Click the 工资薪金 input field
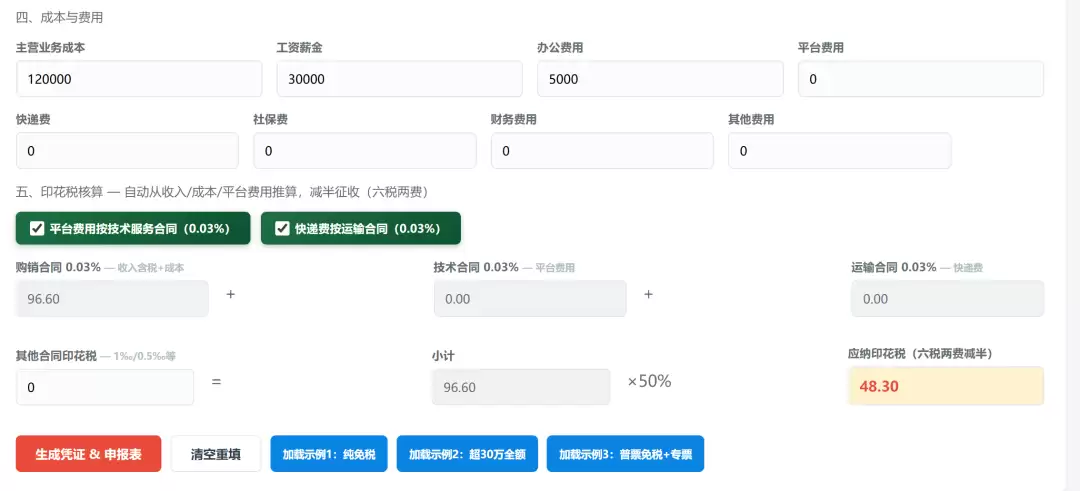 point(399,79)
